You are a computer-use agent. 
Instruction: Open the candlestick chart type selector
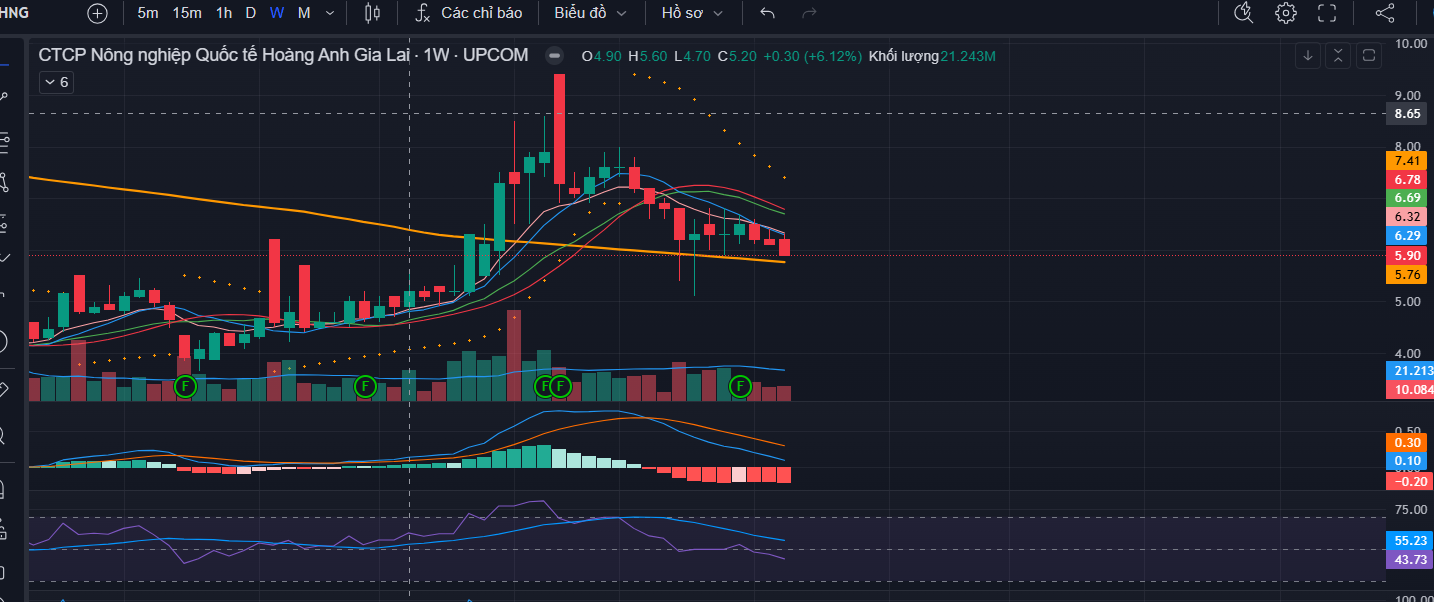(372, 13)
